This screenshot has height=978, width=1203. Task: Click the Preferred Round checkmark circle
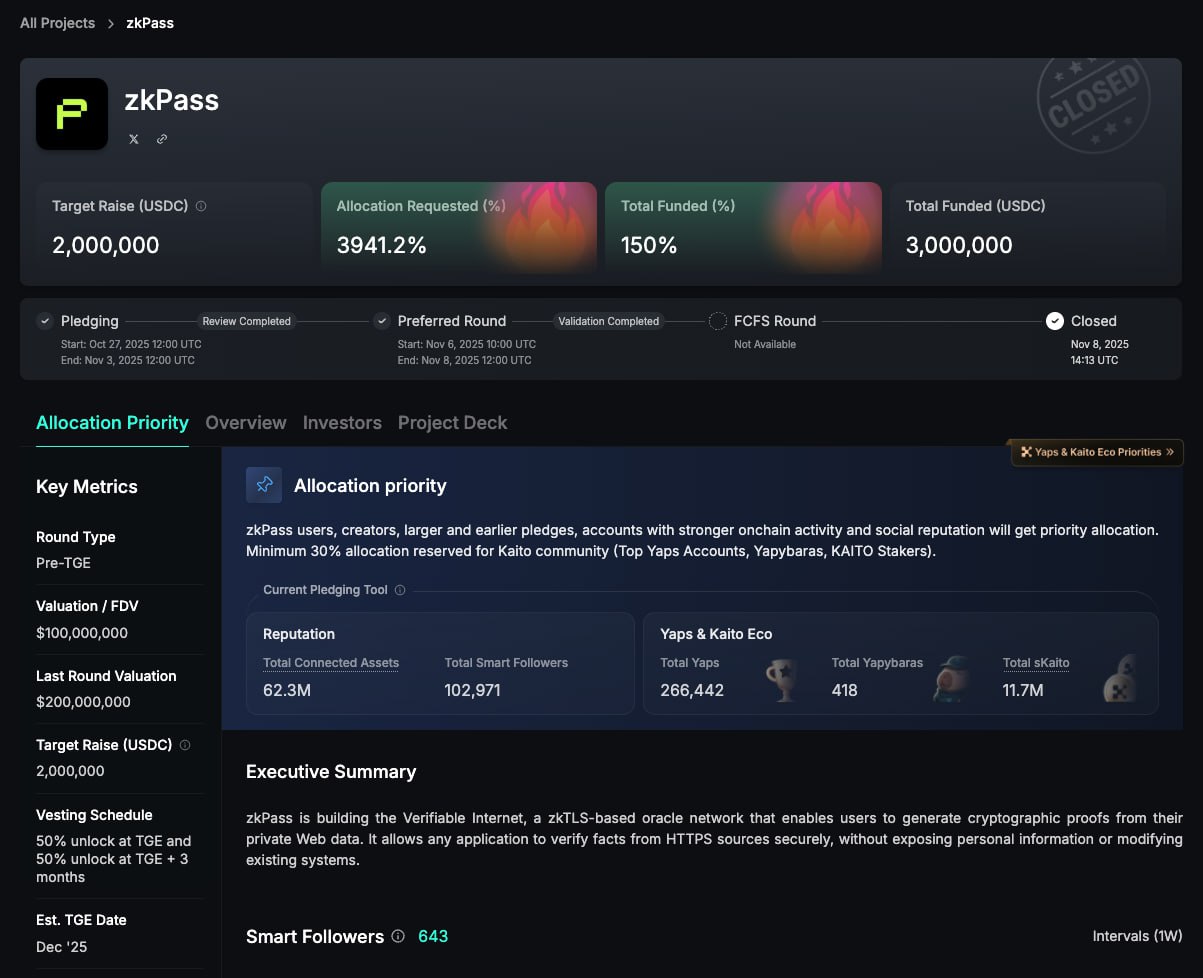pos(381,321)
